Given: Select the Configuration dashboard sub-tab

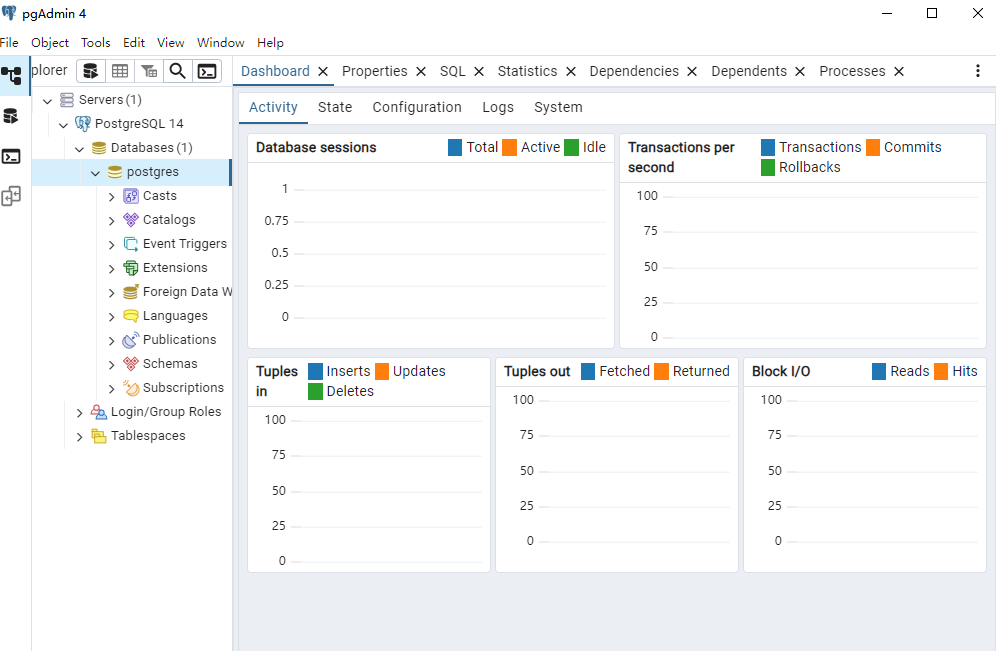Looking at the screenshot, I should pos(417,107).
